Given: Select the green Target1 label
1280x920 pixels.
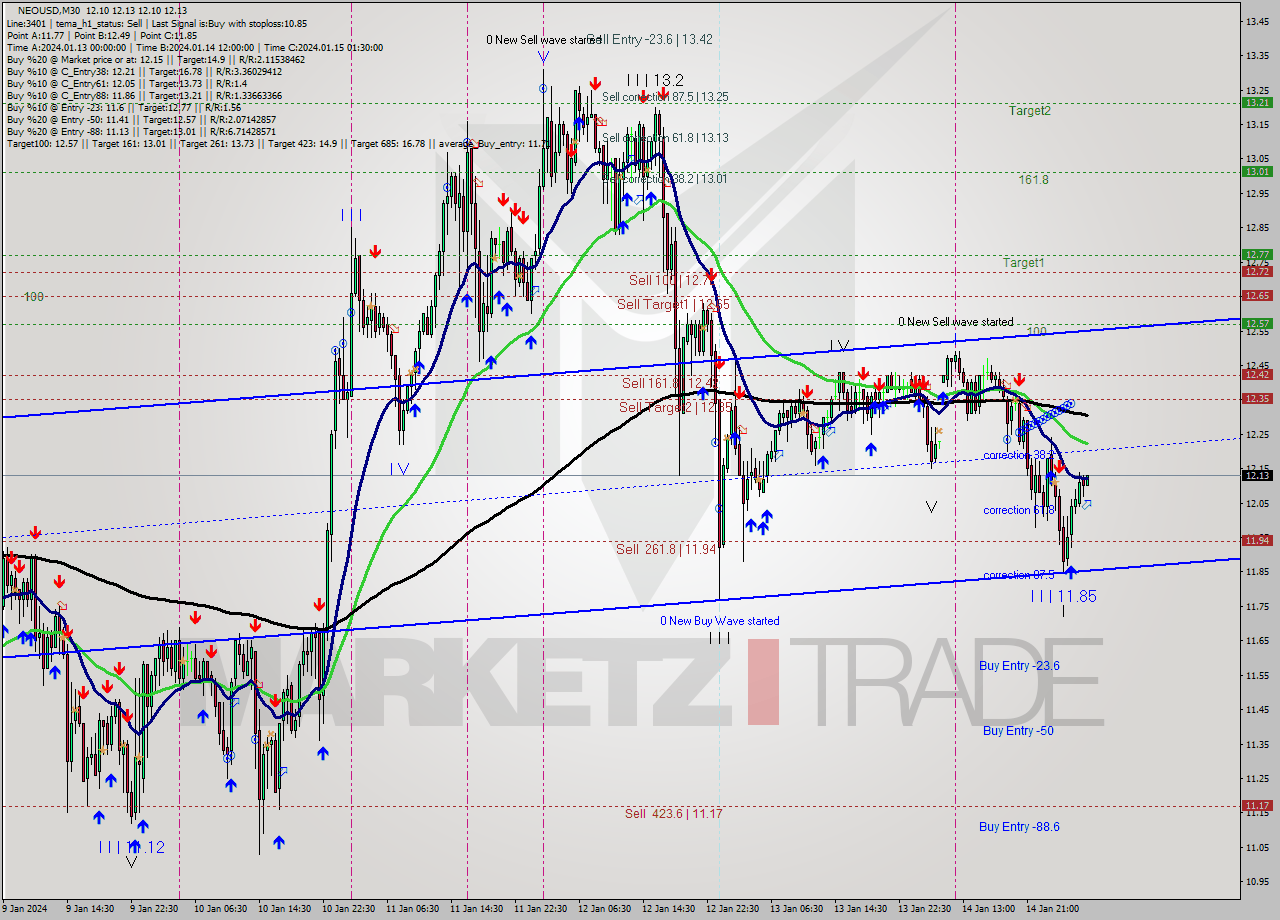Looking at the screenshot, I should (x=1024, y=263).
